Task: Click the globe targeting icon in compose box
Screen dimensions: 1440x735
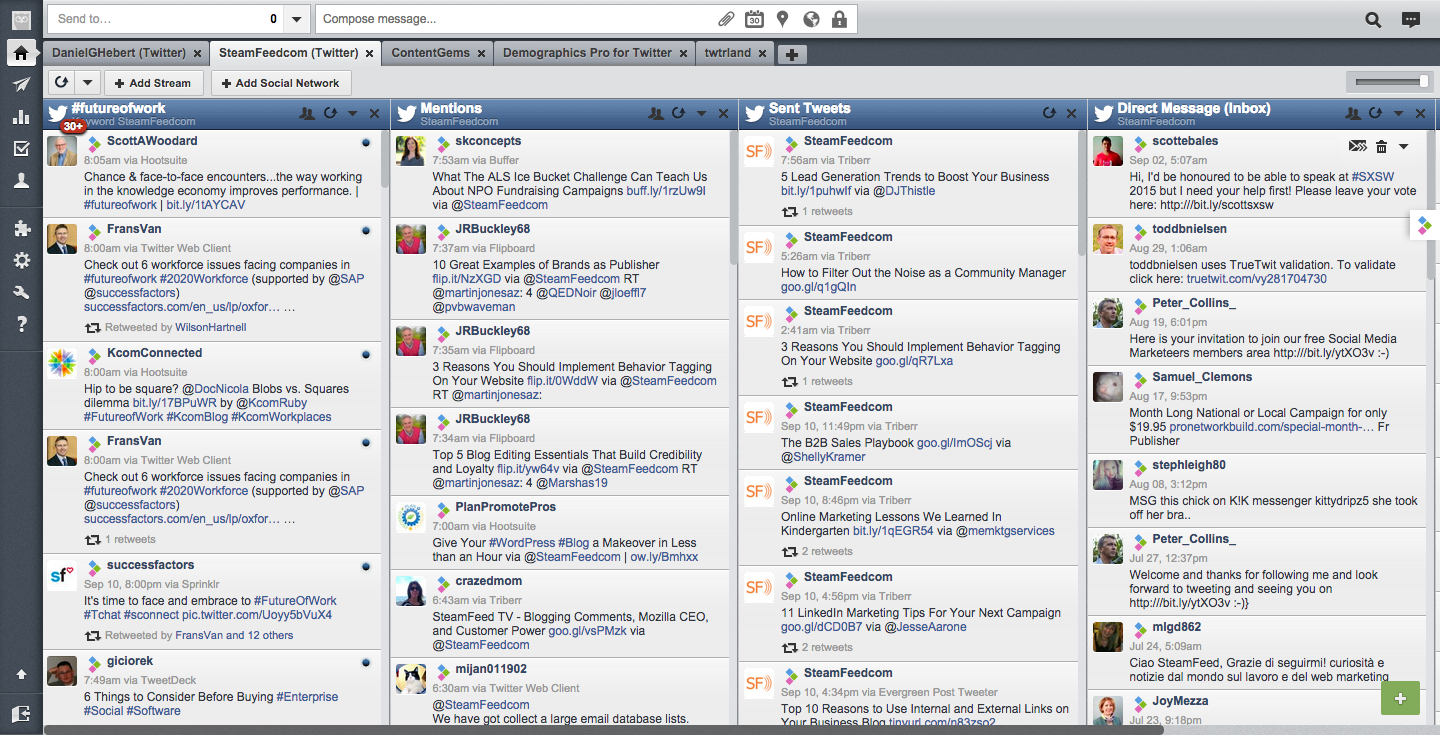Action: 810,19
